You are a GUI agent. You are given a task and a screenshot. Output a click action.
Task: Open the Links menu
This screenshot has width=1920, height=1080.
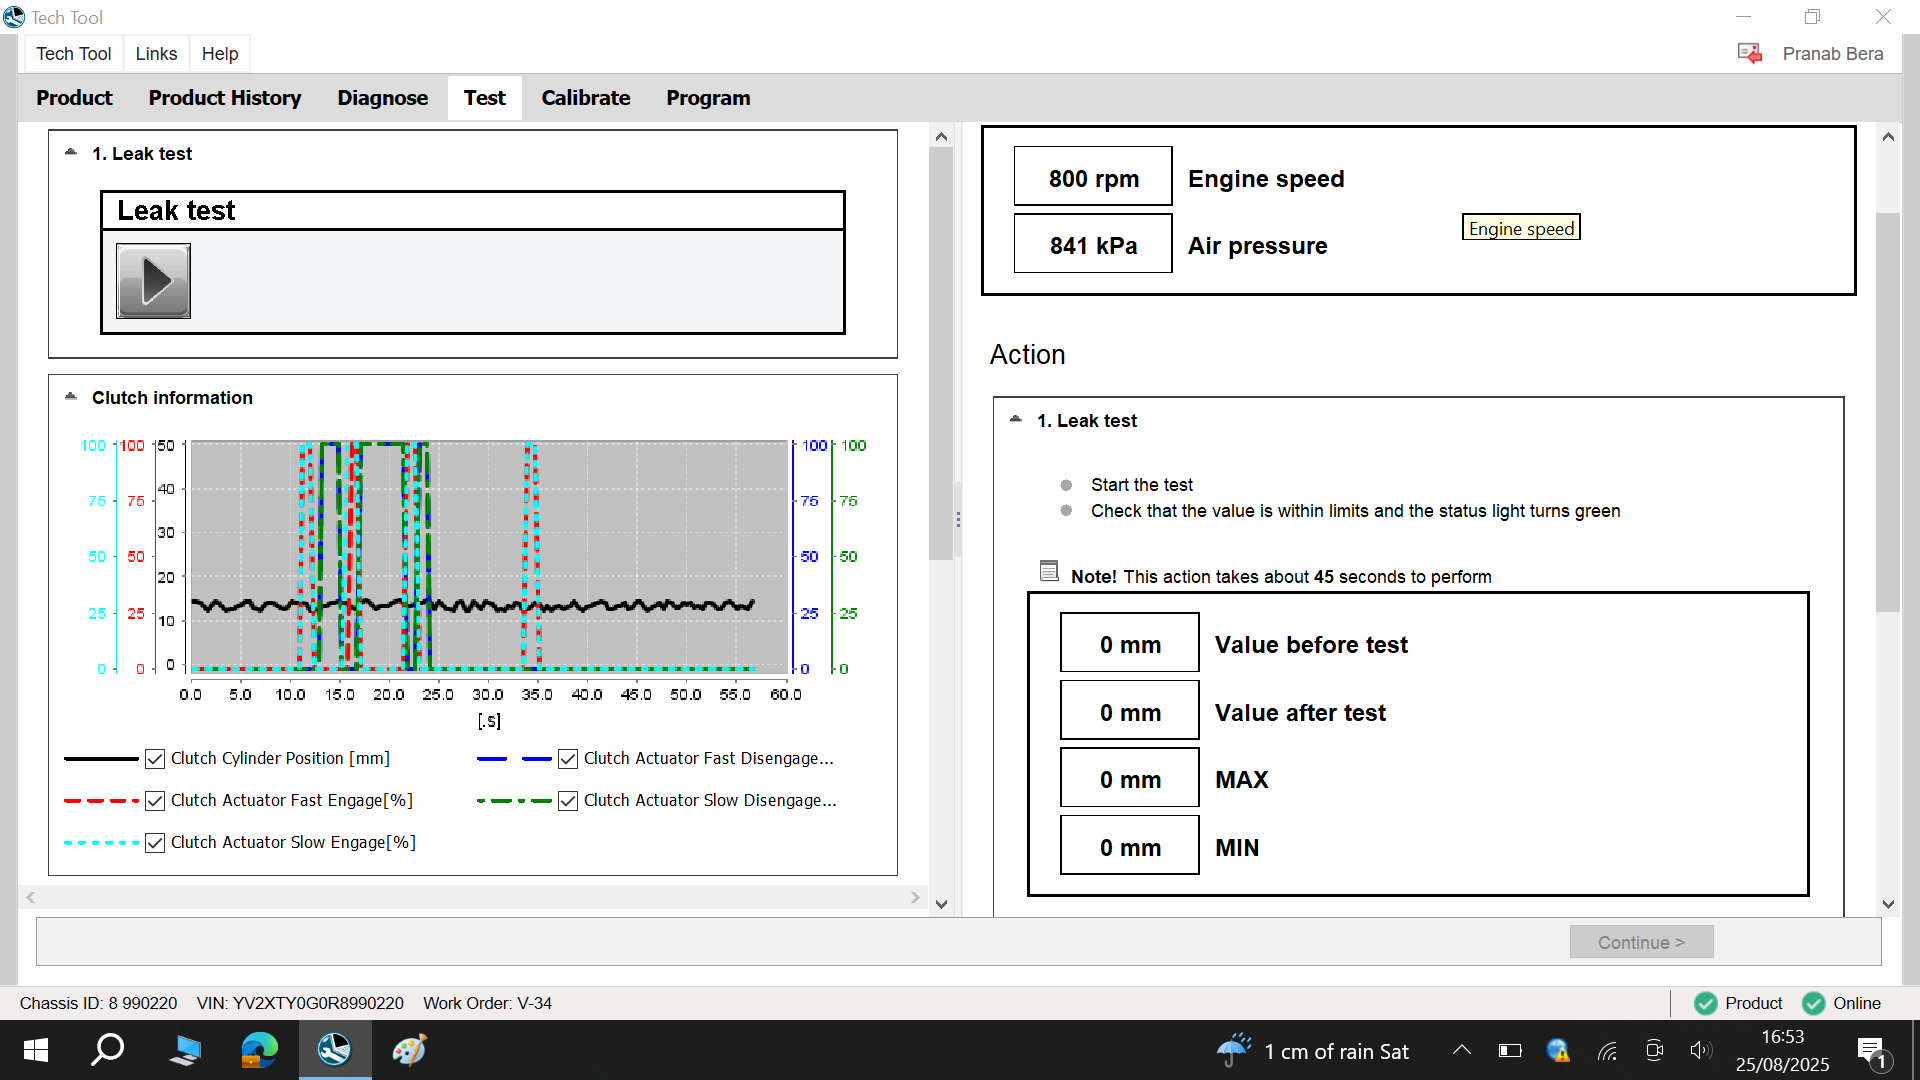[156, 54]
